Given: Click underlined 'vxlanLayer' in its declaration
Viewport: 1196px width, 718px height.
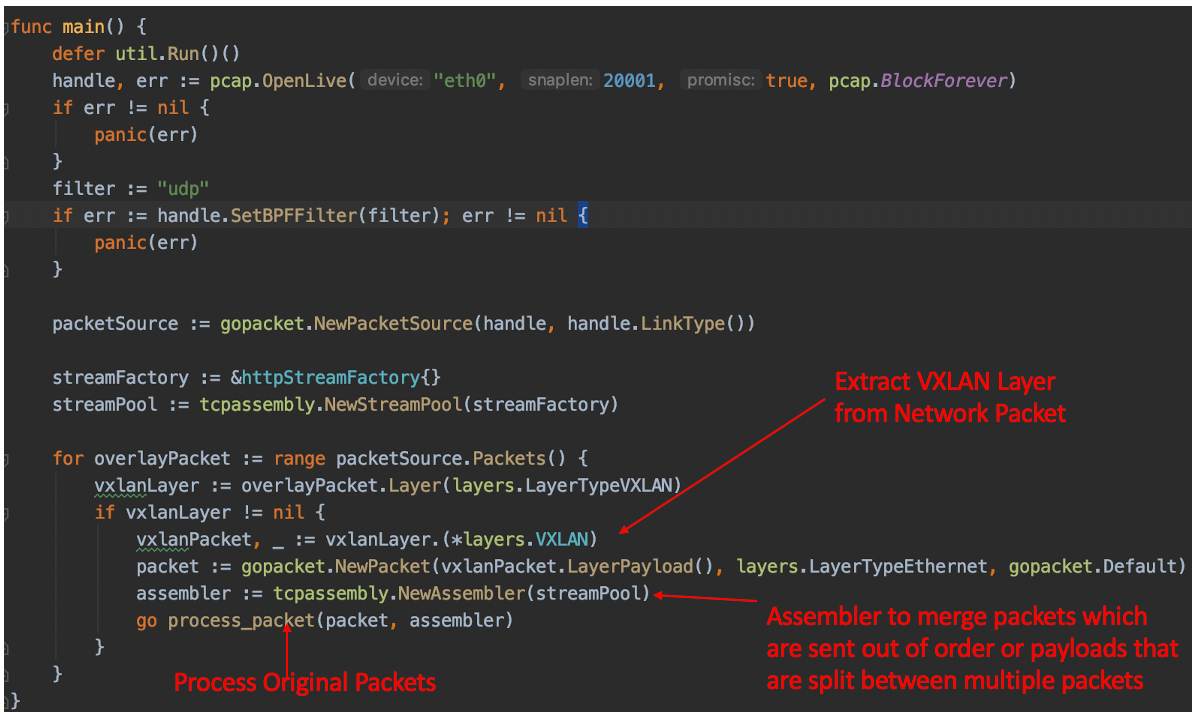Looking at the screenshot, I should coord(146,486).
